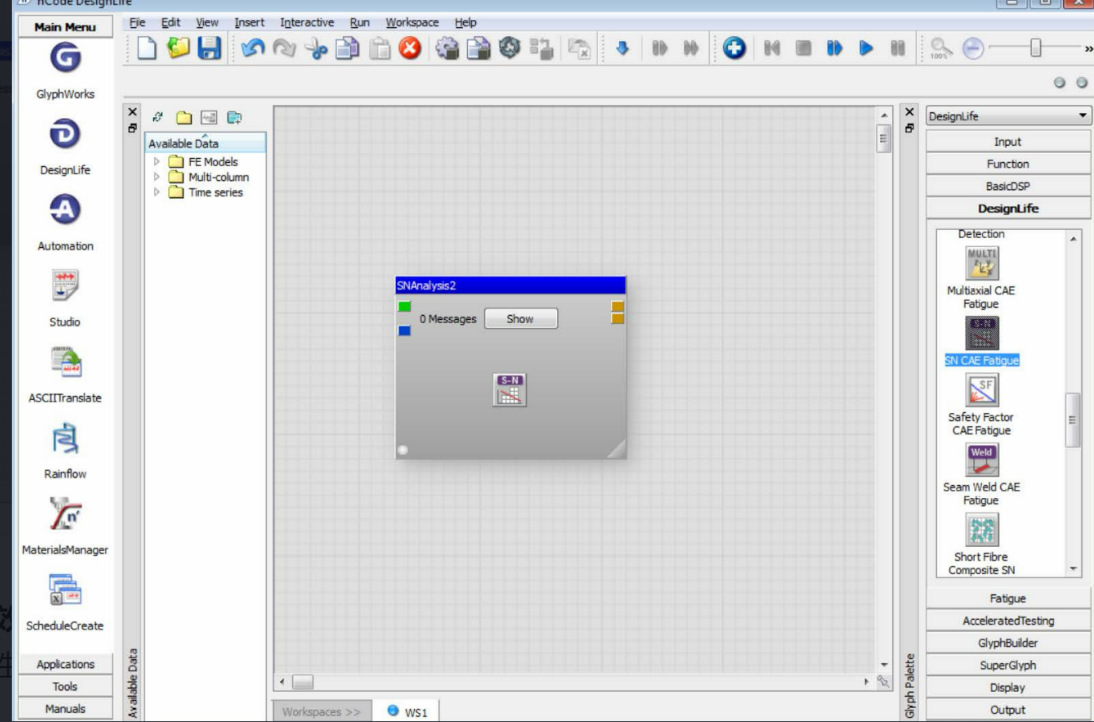Screen dimensions: 1094x722
Task: Select the Multiaxial CAE Fatigue glyph
Action: tap(980, 263)
